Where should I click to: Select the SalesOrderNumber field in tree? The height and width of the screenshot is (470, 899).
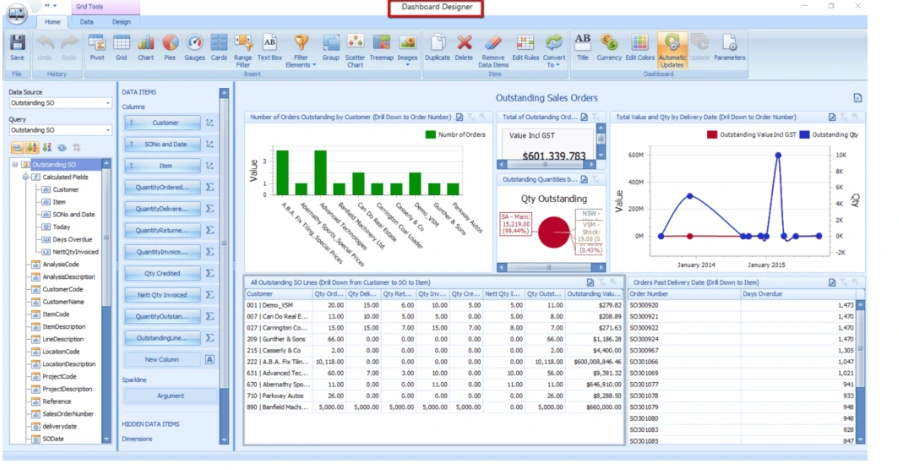pos(68,414)
